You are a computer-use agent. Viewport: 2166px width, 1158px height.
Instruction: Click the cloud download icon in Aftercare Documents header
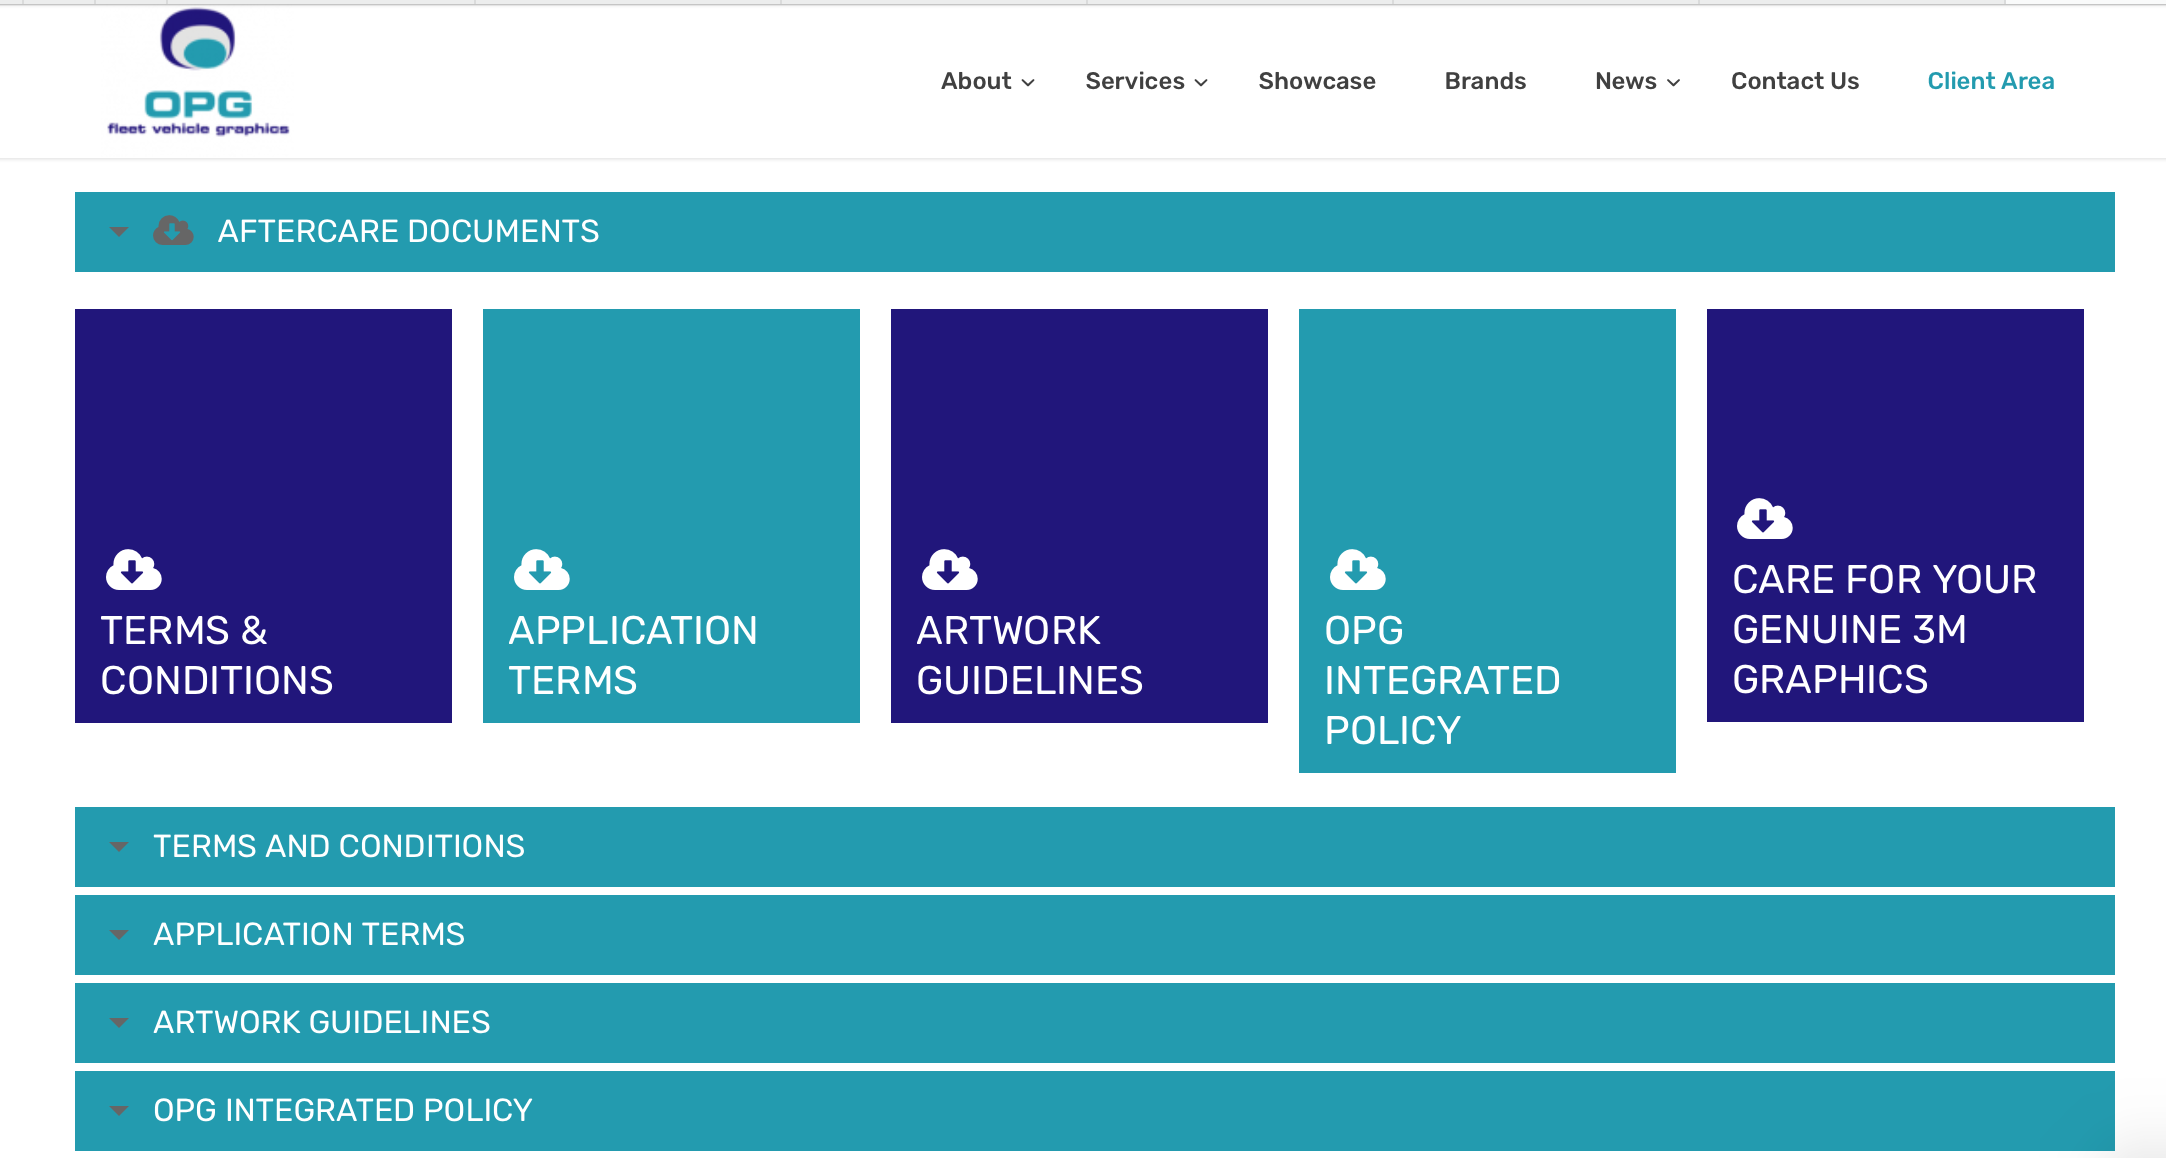tap(173, 231)
